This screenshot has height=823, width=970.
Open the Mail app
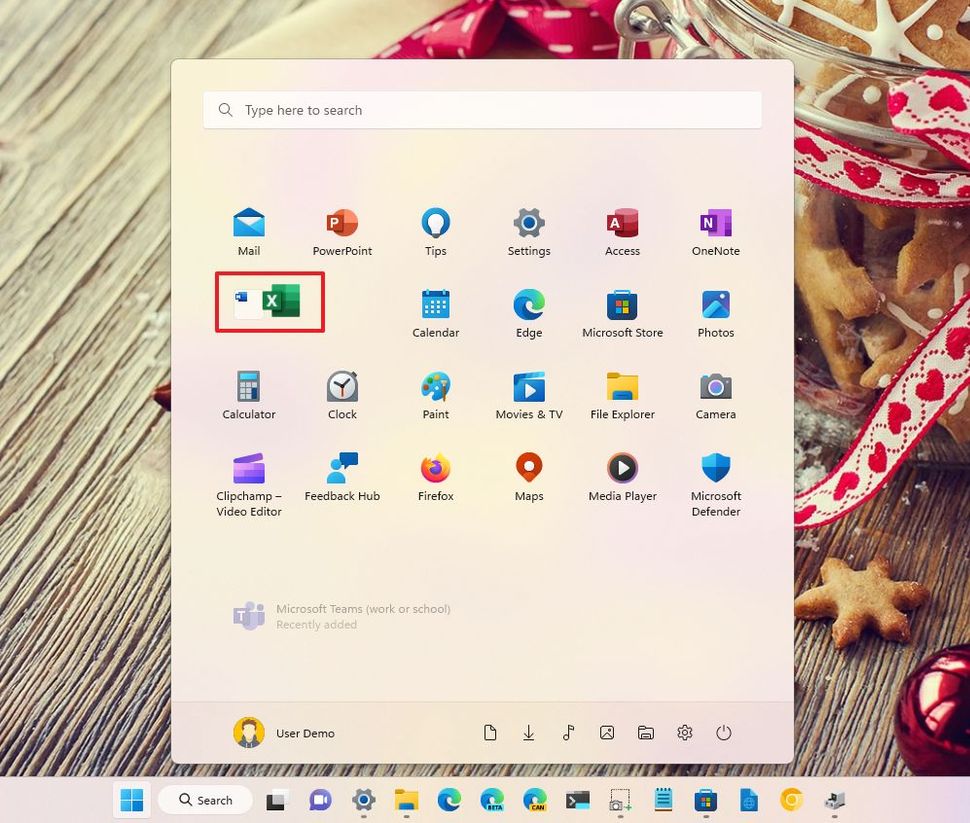[x=248, y=222]
